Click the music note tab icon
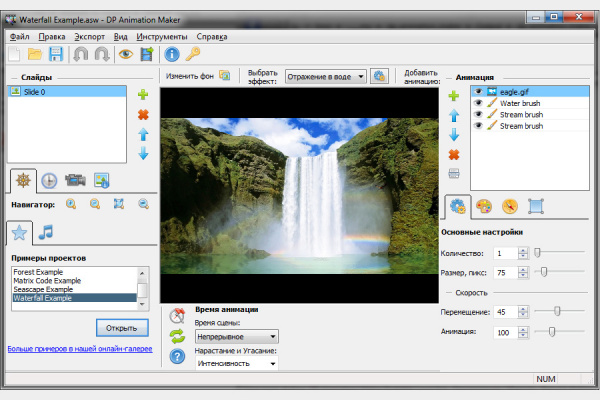 (46, 232)
